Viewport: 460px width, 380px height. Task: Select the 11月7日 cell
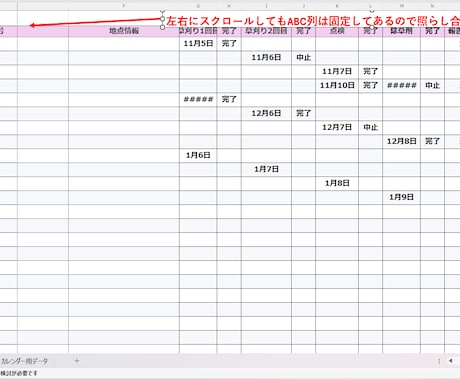pos(337,72)
